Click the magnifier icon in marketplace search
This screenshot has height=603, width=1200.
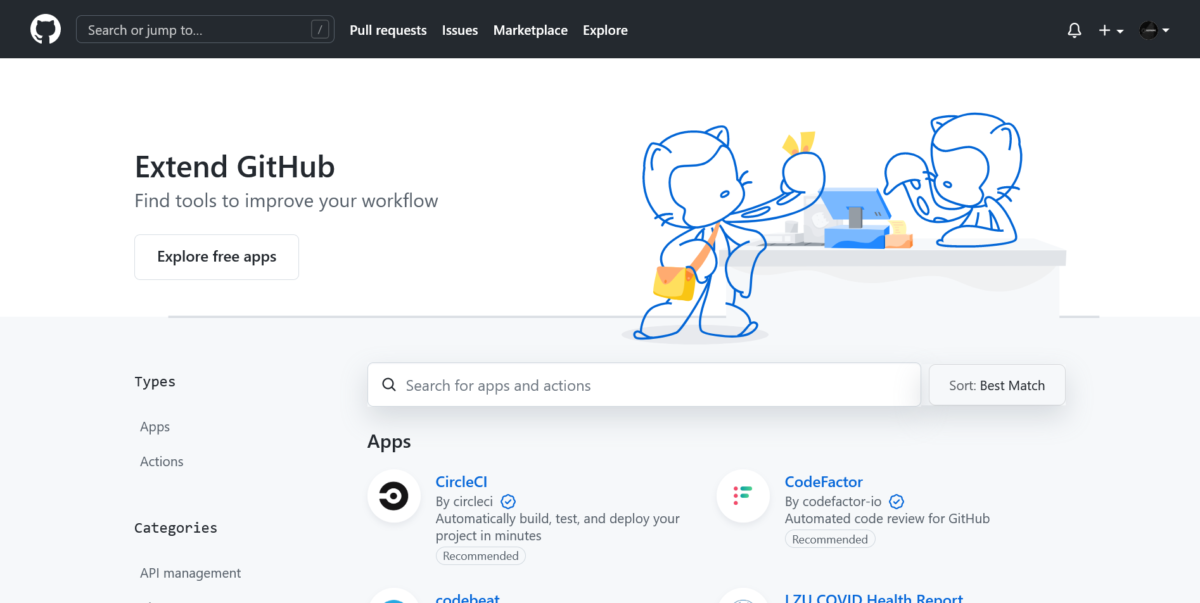click(389, 385)
